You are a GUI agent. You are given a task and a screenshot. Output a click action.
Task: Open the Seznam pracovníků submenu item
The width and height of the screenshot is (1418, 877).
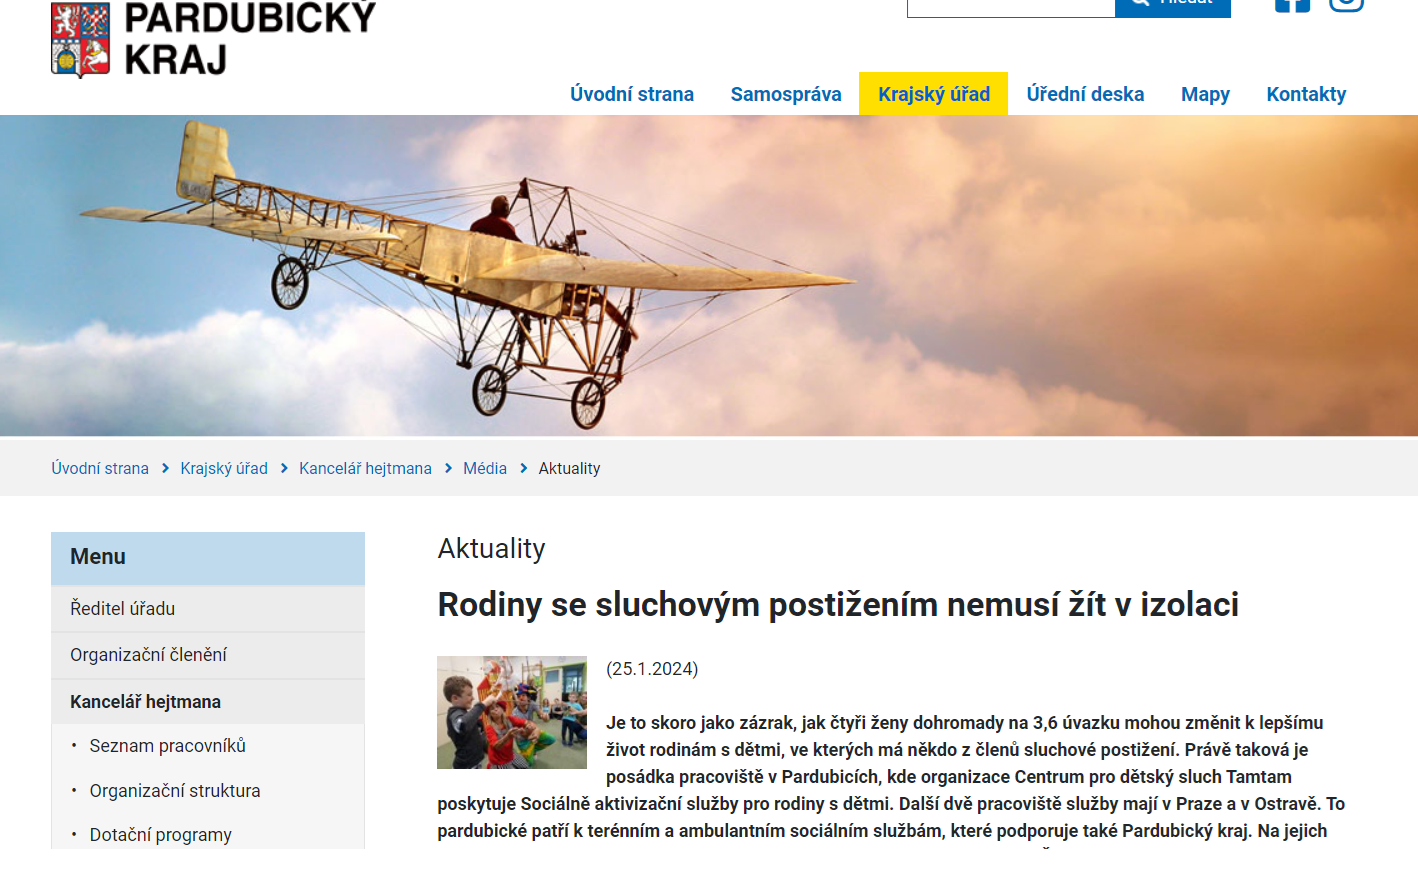tap(168, 746)
